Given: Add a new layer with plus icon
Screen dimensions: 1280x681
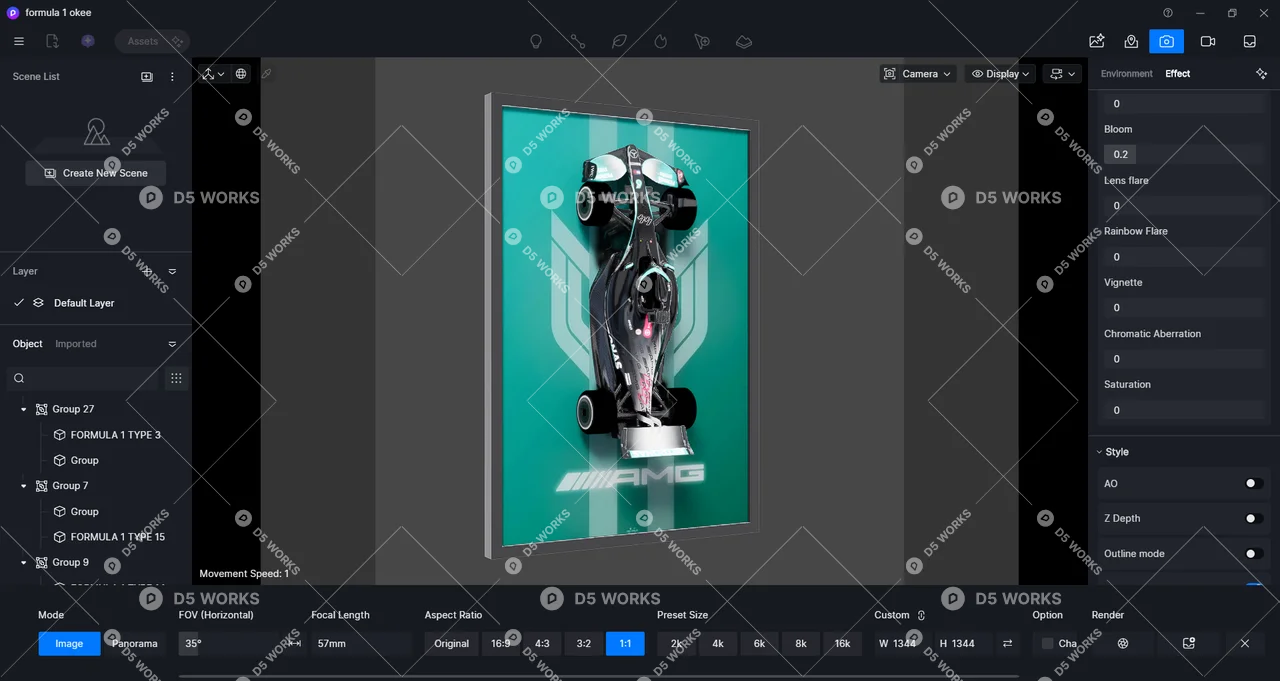Looking at the screenshot, I should [x=147, y=271].
